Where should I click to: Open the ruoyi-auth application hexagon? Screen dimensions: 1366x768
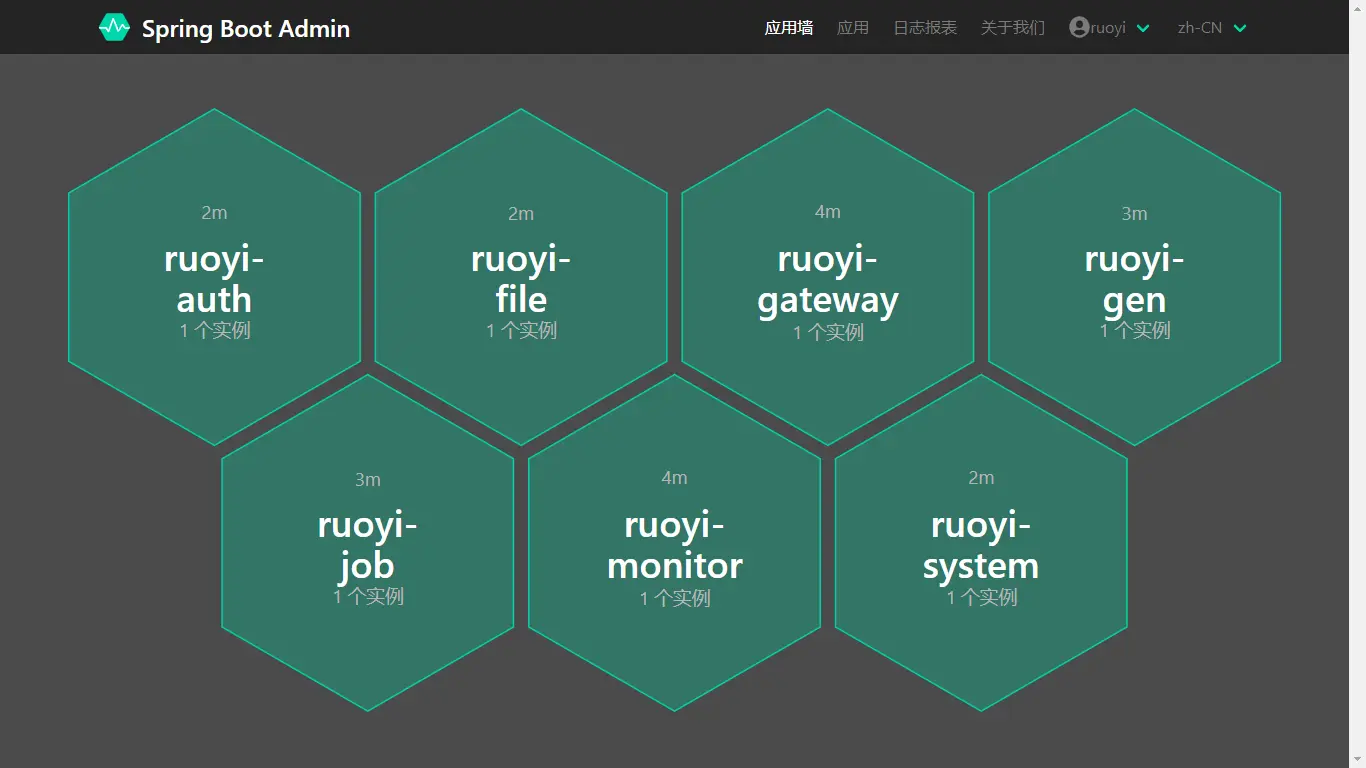coord(214,277)
